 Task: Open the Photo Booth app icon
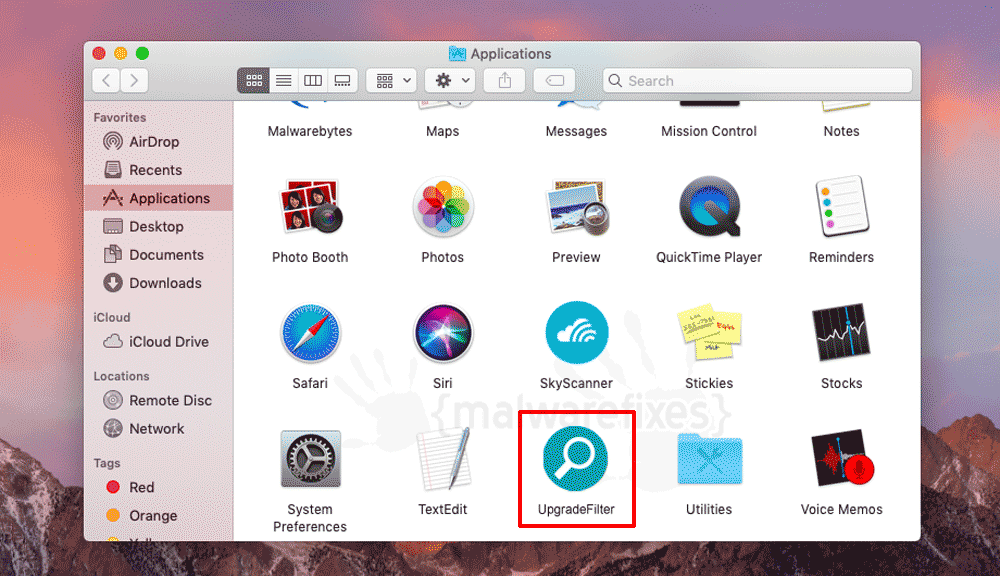coord(311,206)
